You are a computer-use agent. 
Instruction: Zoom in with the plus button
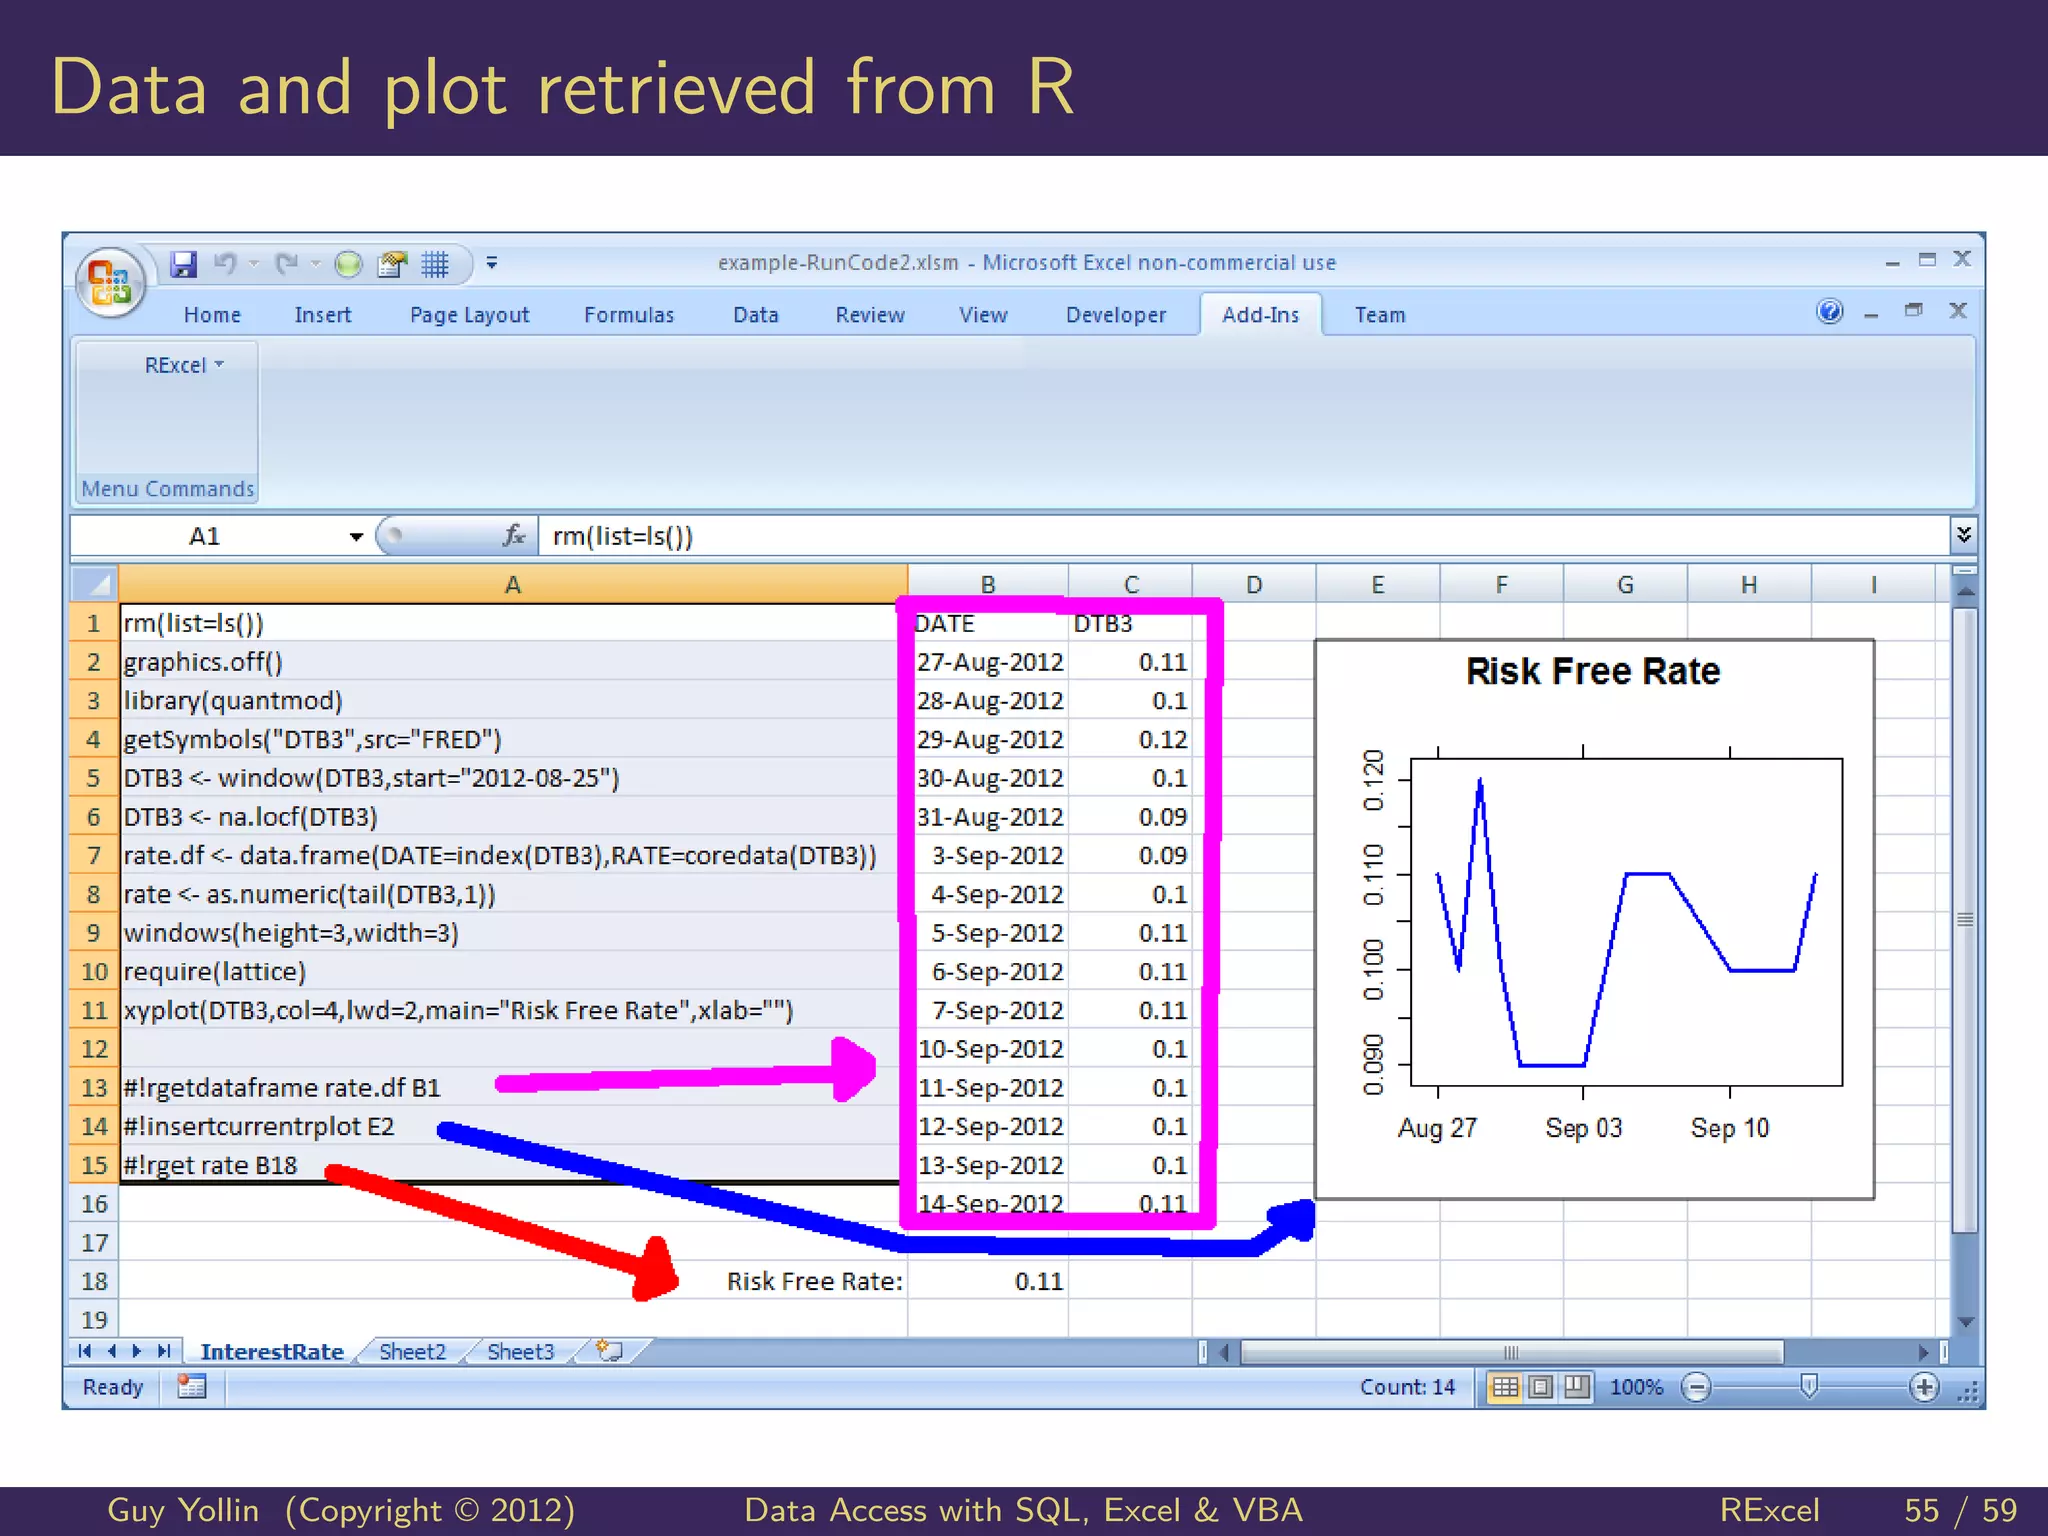1924,1388
